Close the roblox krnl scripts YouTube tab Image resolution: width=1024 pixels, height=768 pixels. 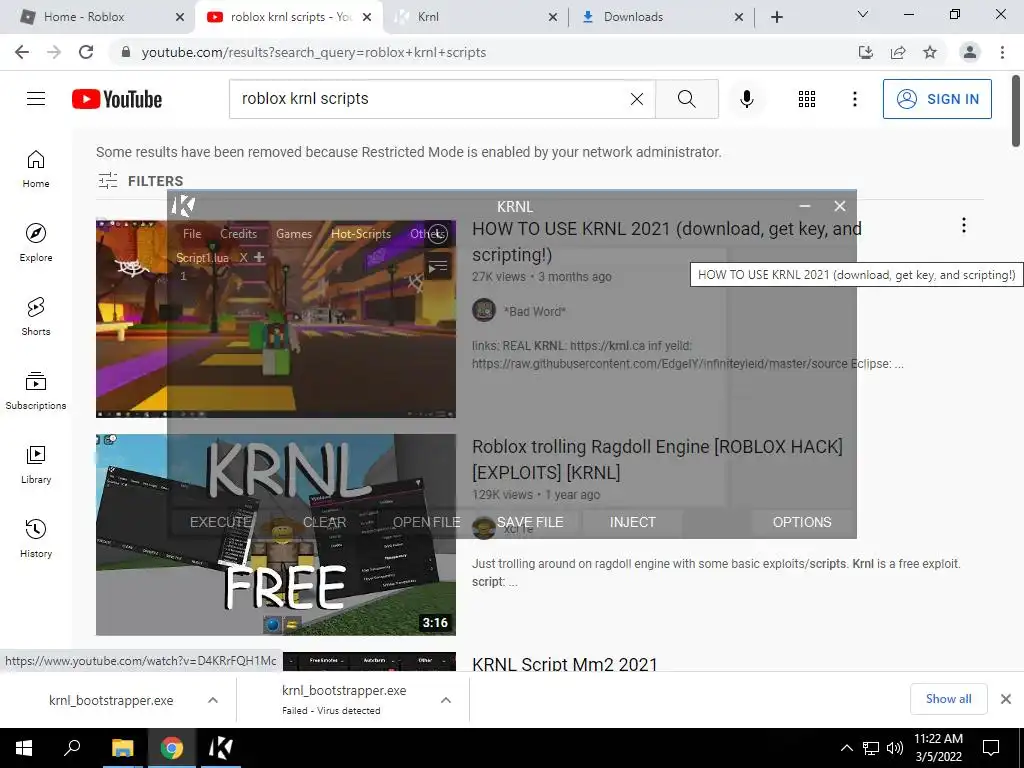(x=367, y=17)
